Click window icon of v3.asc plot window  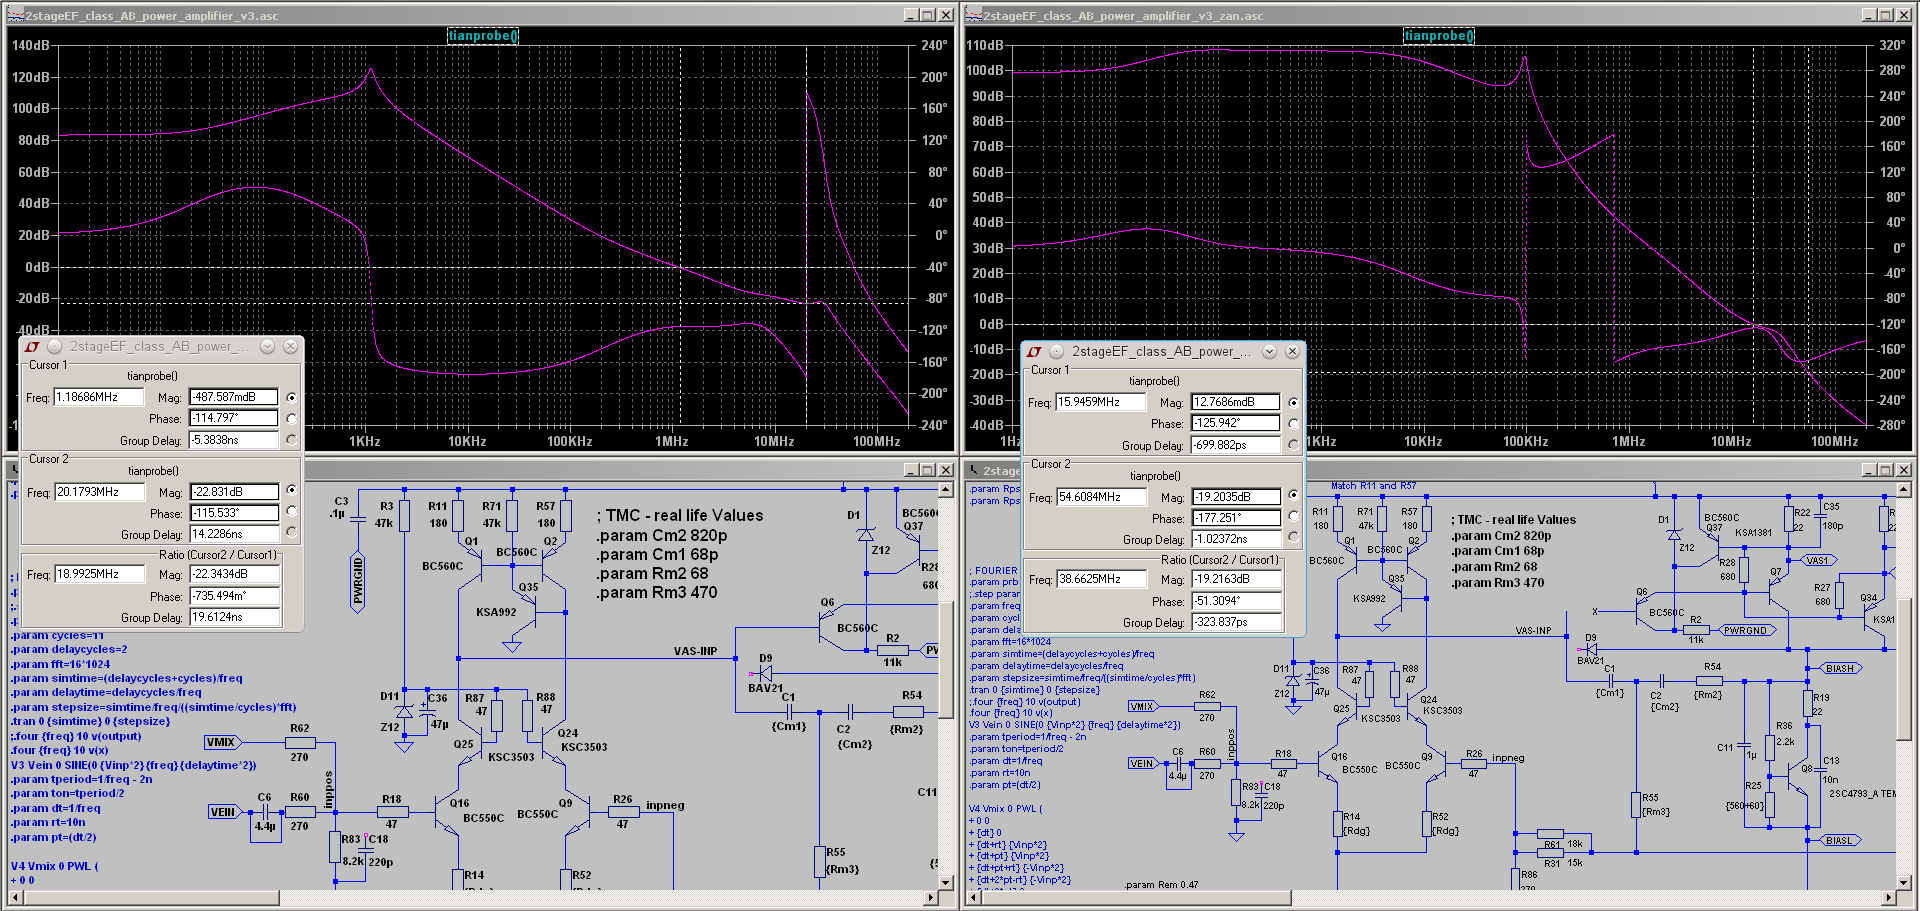(x=16, y=15)
